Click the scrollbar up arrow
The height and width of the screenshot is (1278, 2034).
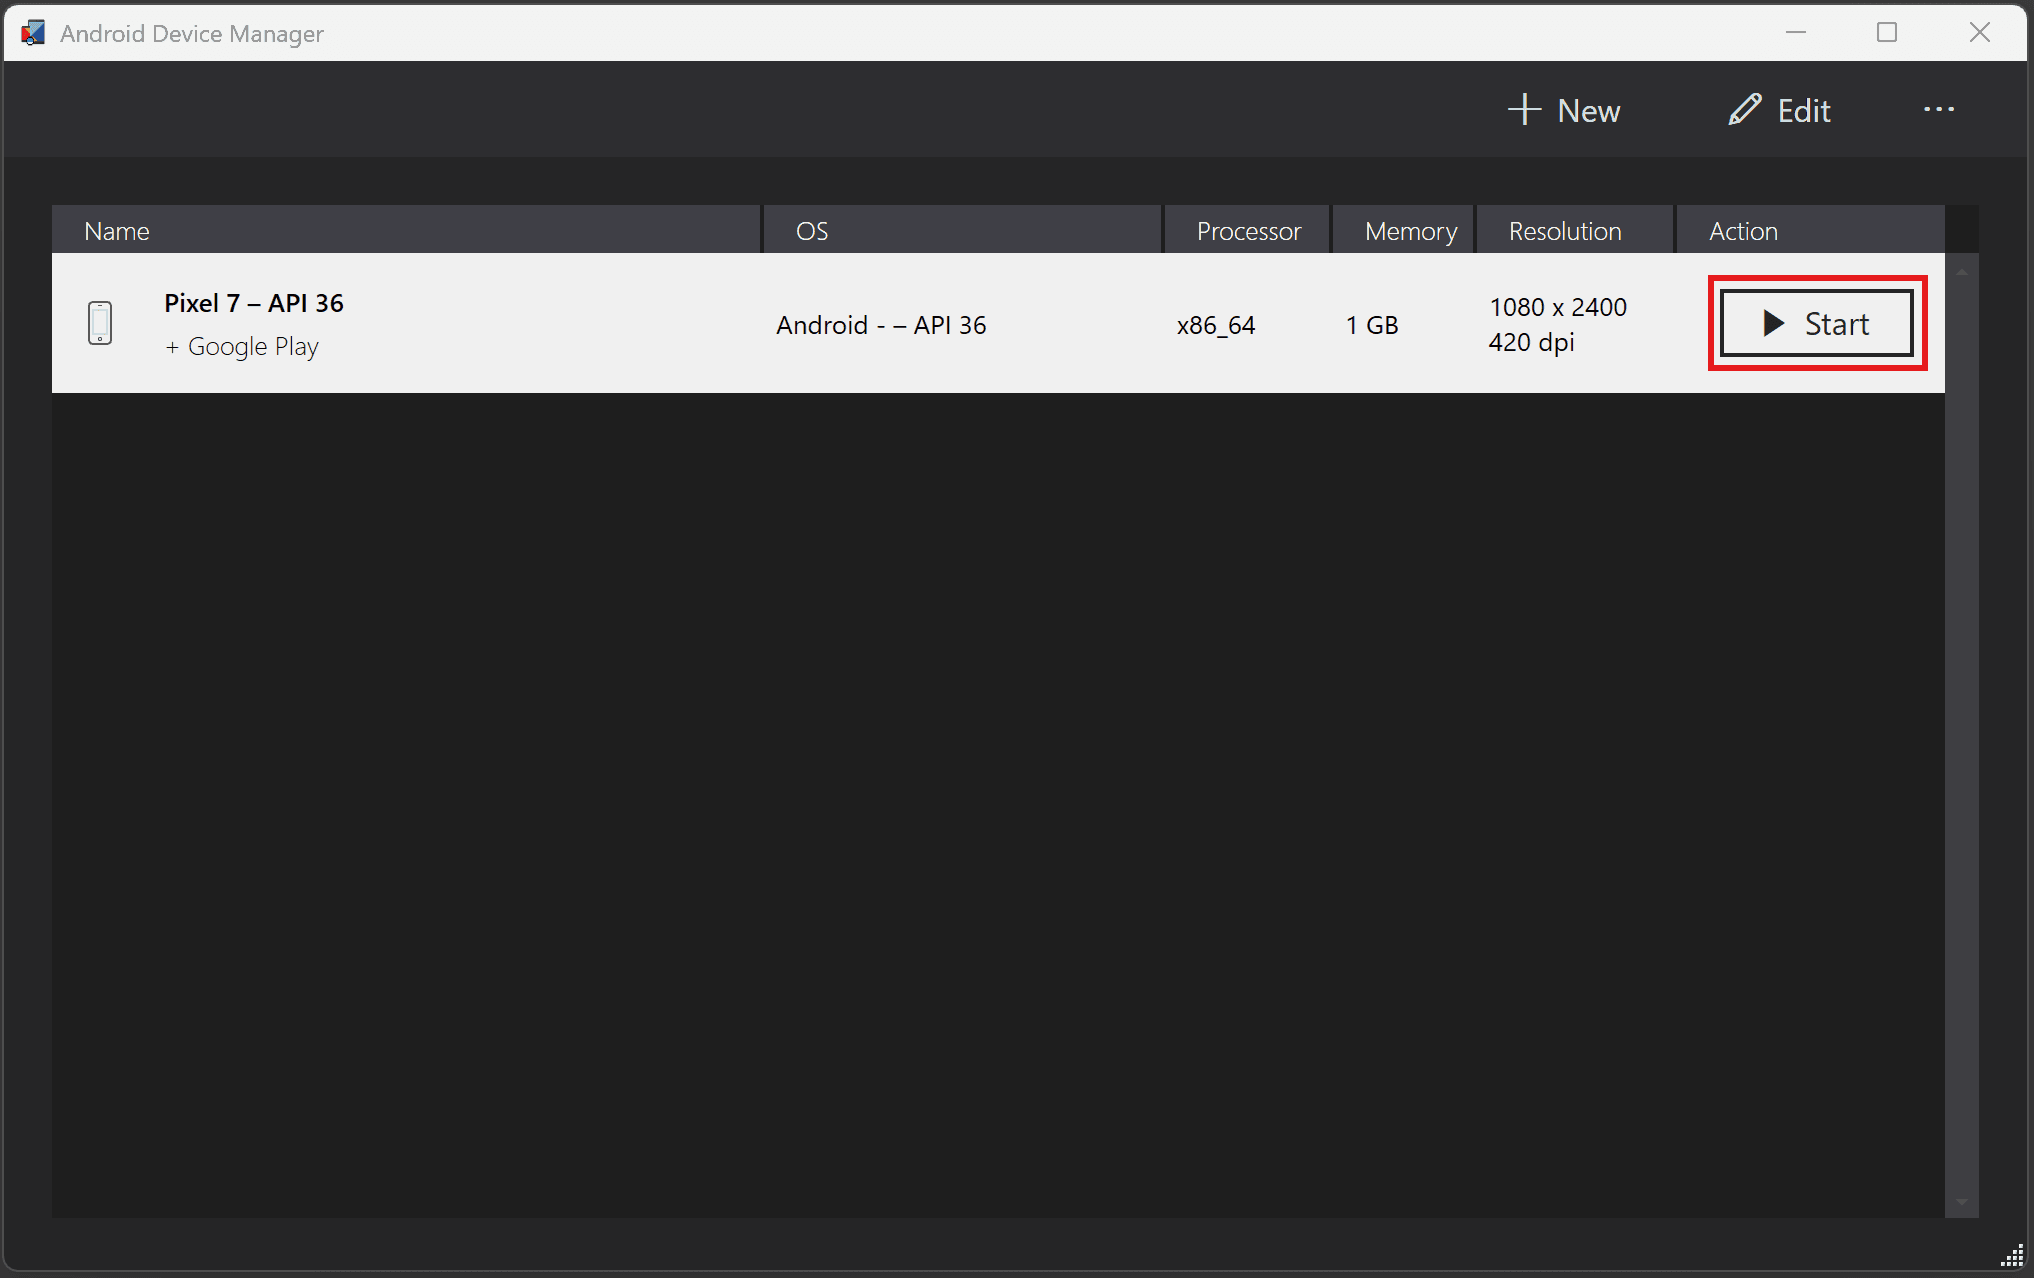[1962, 270]
